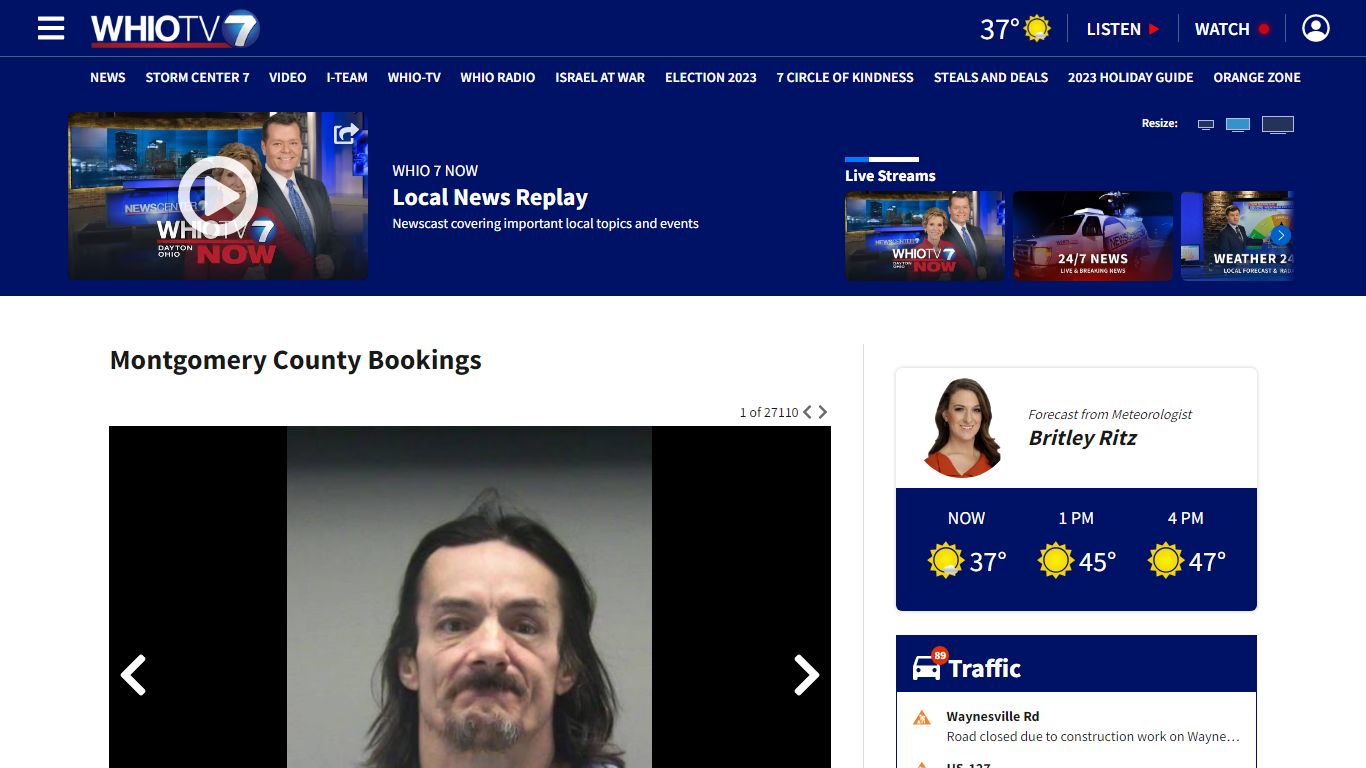
Task: Open the hamburger main menu
Action: tap(51, 28)
